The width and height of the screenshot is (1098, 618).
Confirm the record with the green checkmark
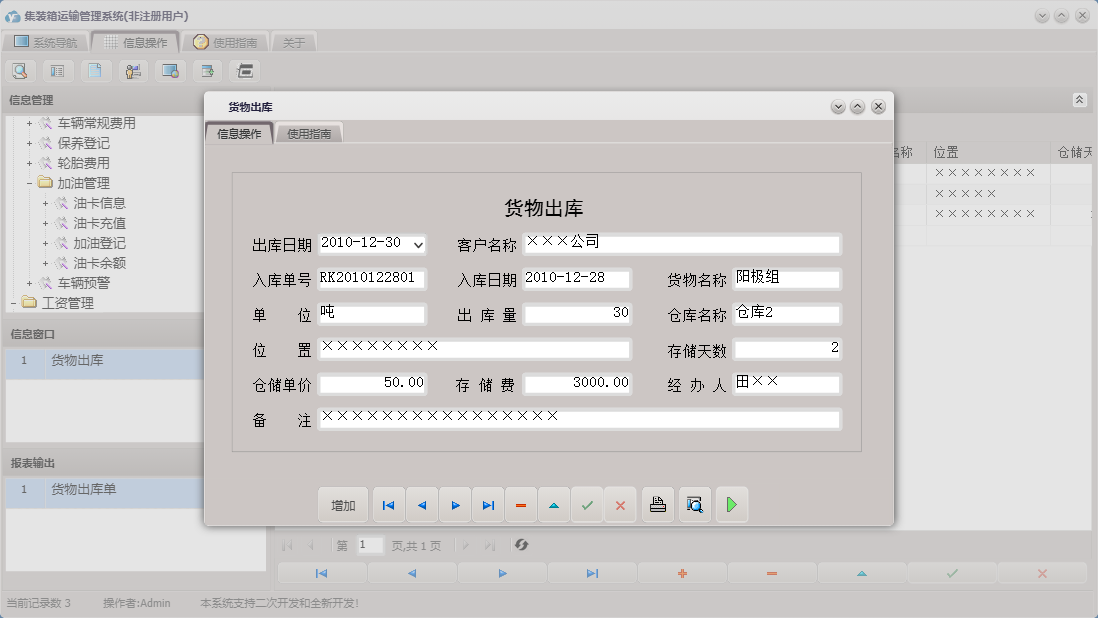pos(588,505)
